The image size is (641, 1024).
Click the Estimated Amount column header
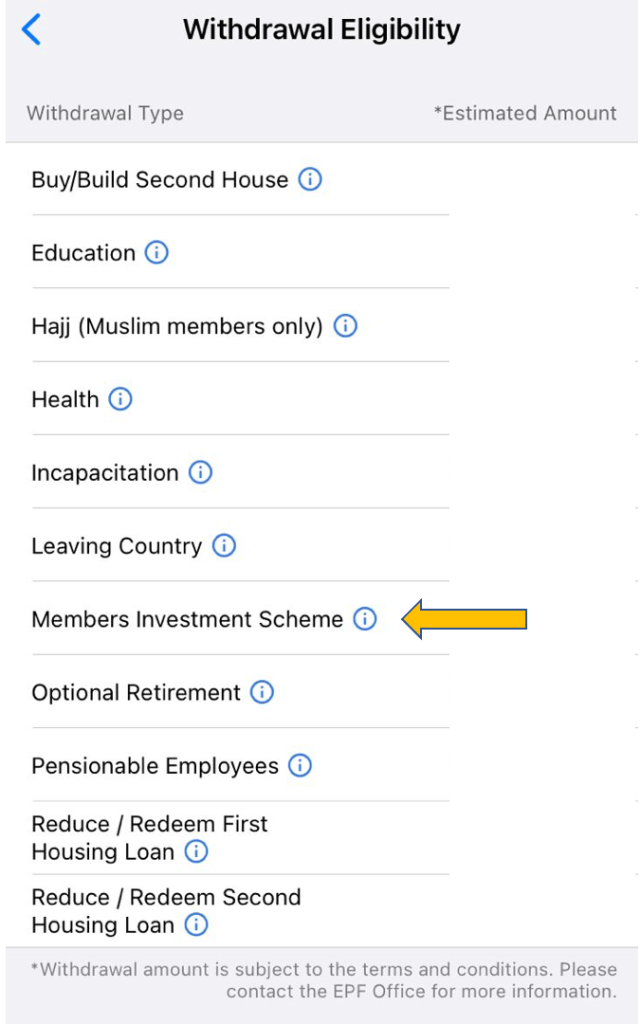(x=525, y=113)
